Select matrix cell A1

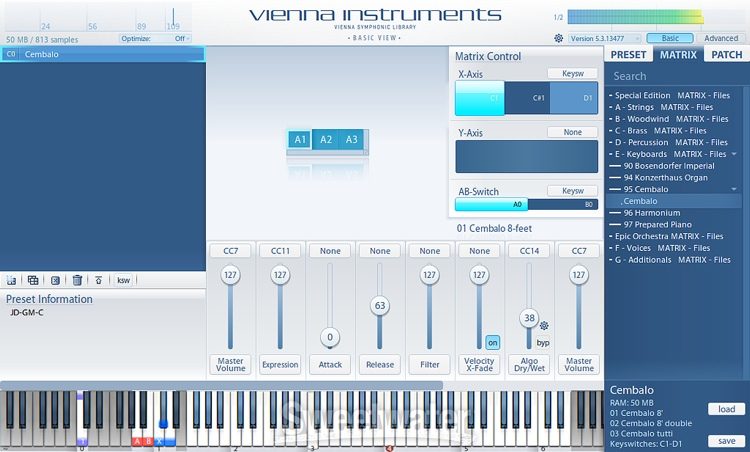click(300, 140)
